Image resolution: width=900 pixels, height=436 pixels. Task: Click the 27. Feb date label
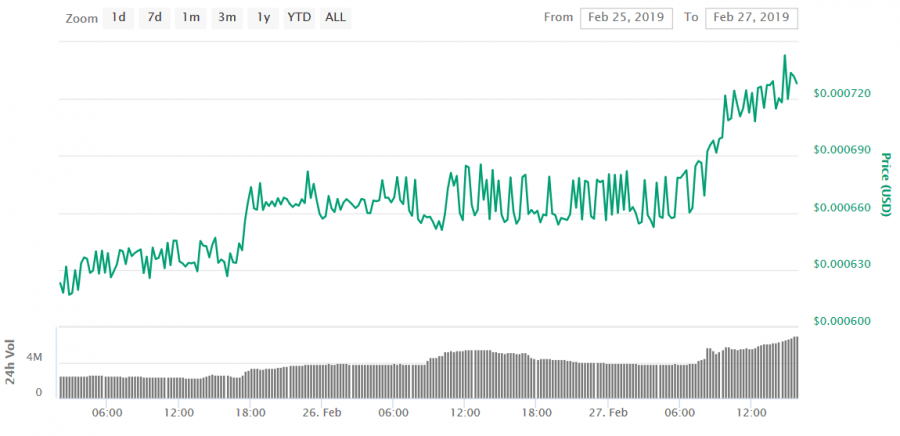(x=608, y=412)
